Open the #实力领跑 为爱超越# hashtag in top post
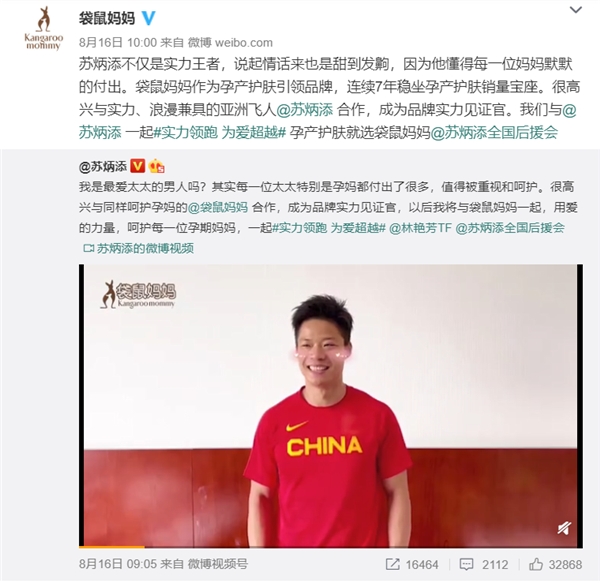This screenshot has width=600, height=583. point(220,132)
